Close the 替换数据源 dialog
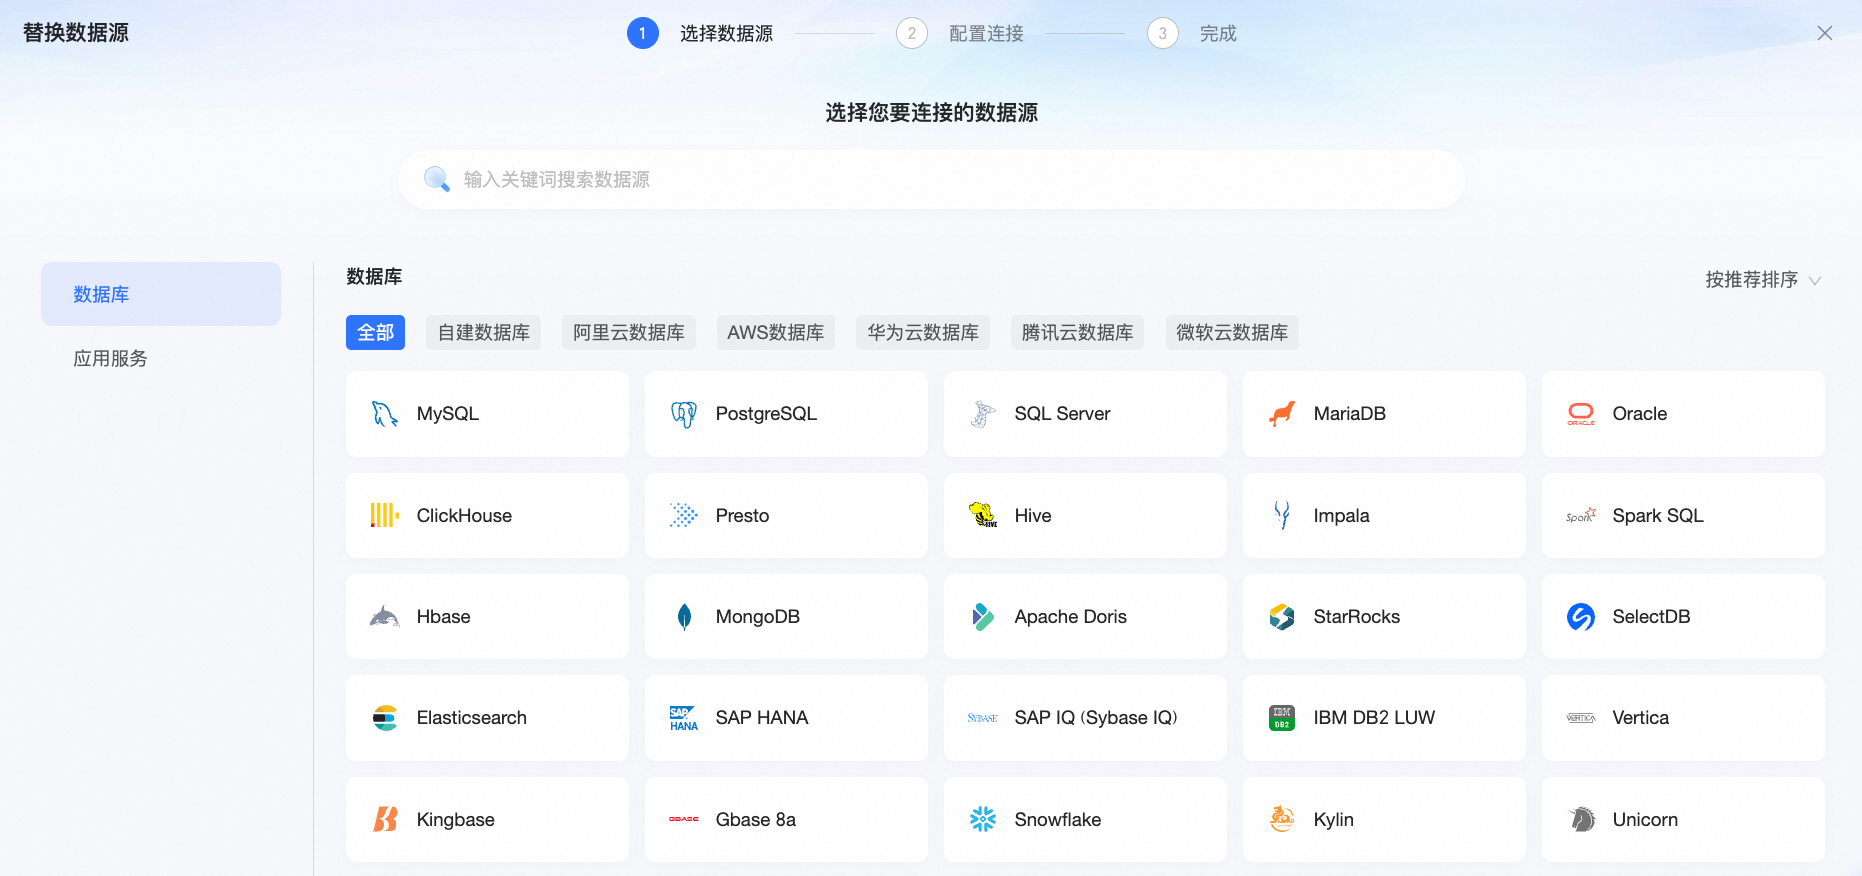This screenshot has height=876, width=1862. pos(1825,33)
